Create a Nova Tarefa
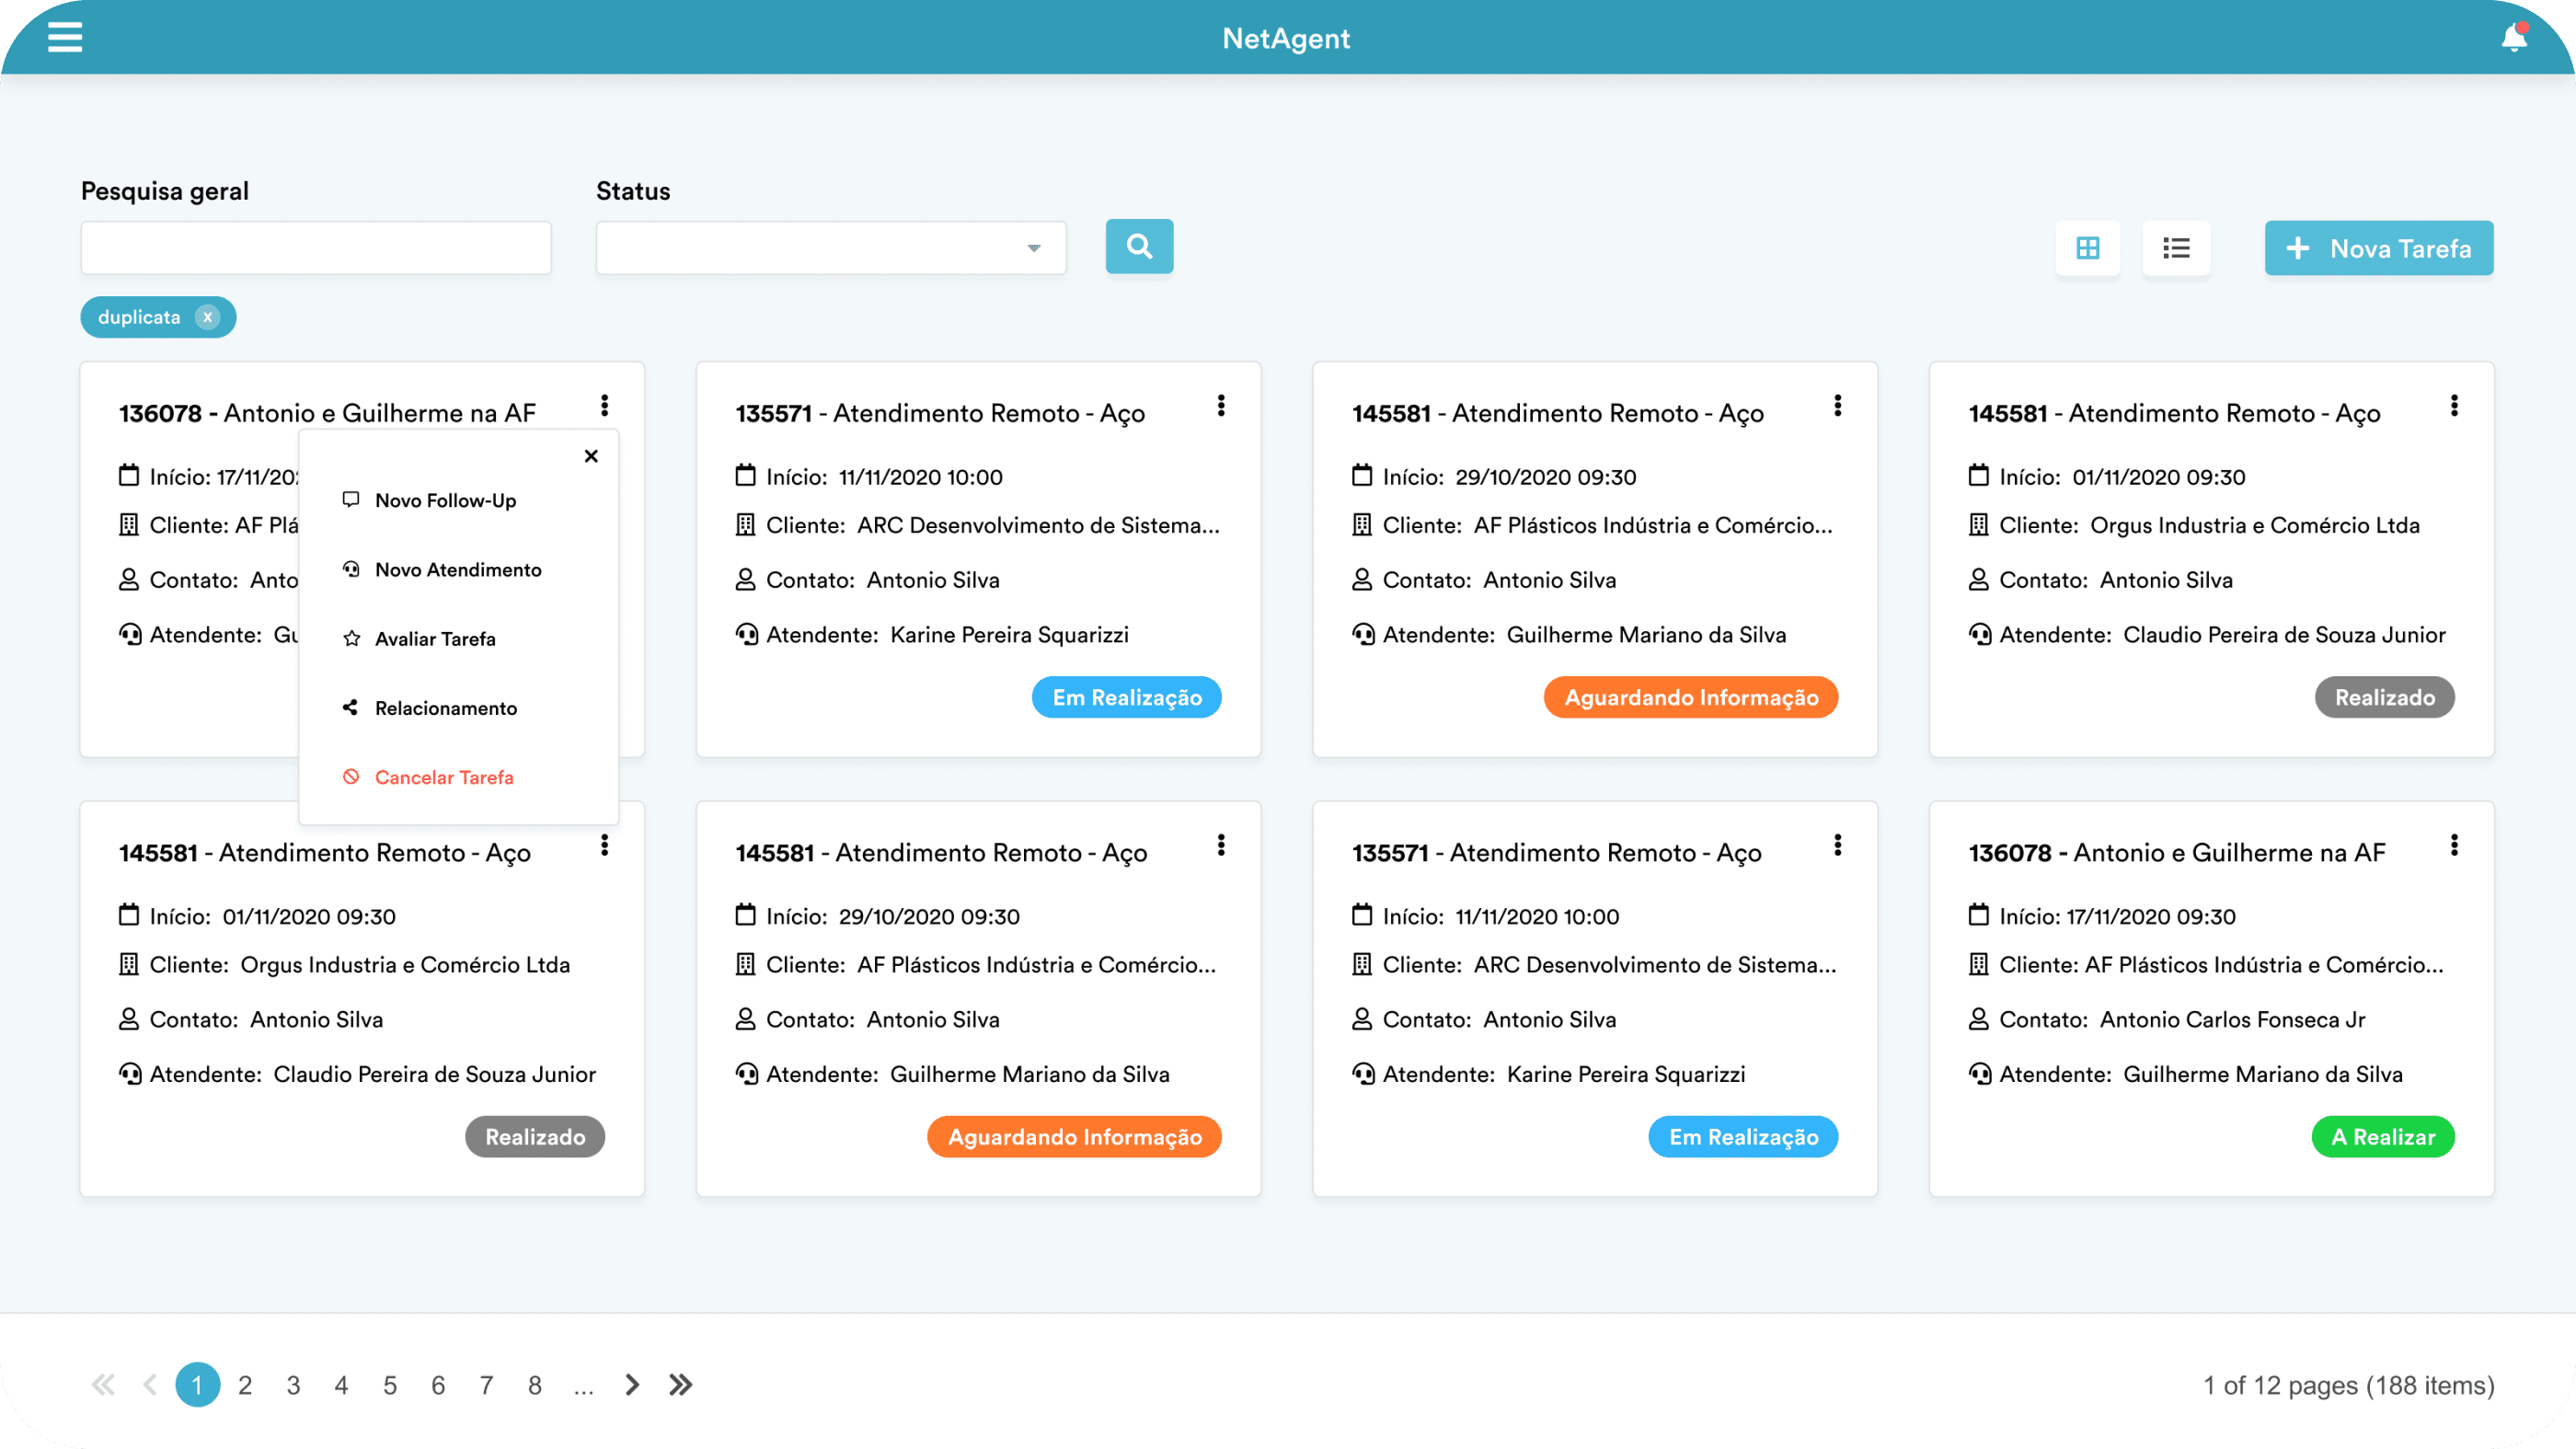The width and height of the screenshot is (2576, 1449). click(2378, 248)
